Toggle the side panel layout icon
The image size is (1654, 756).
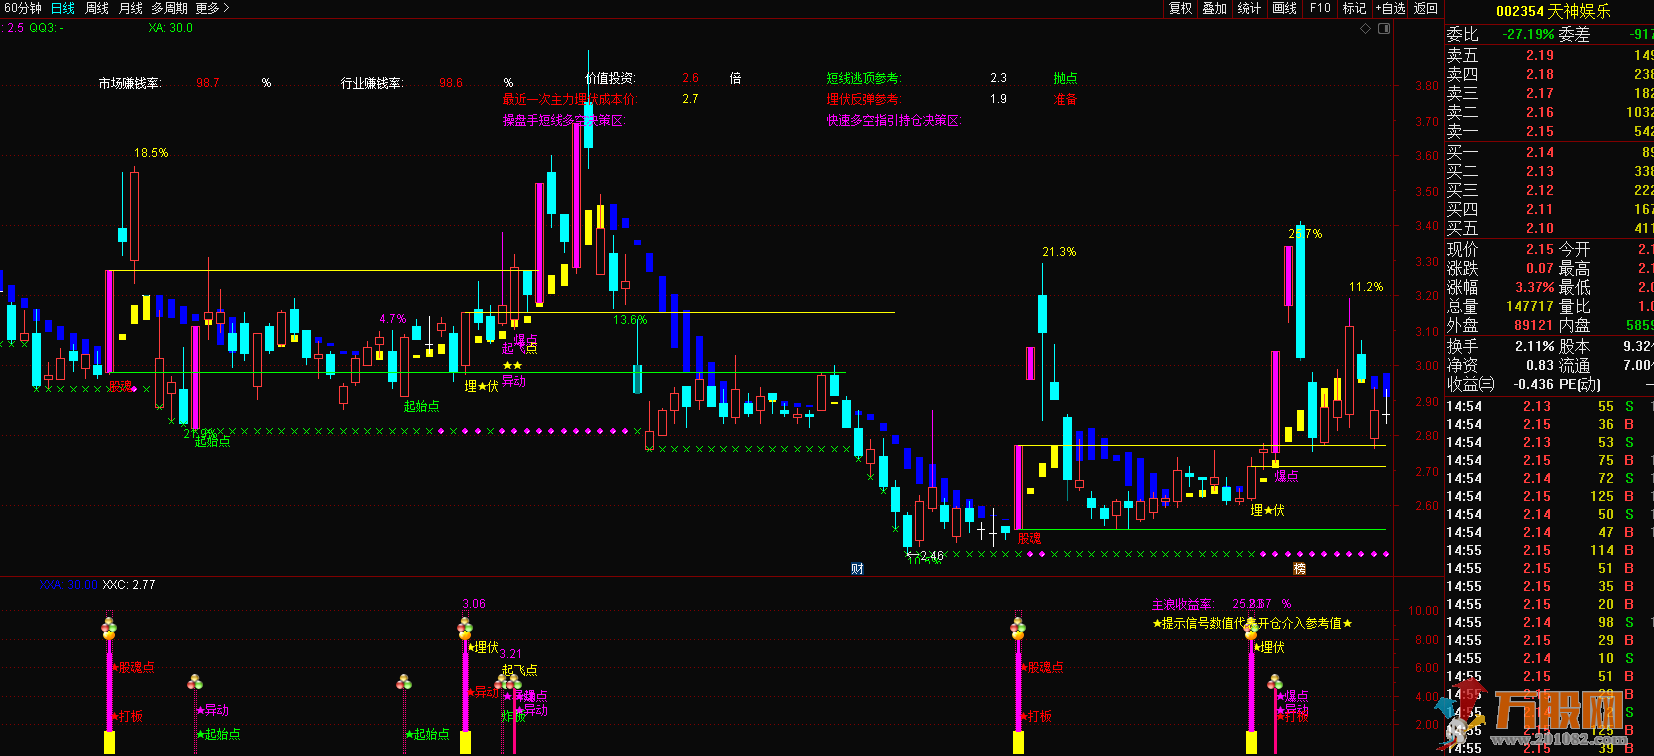1385,29
